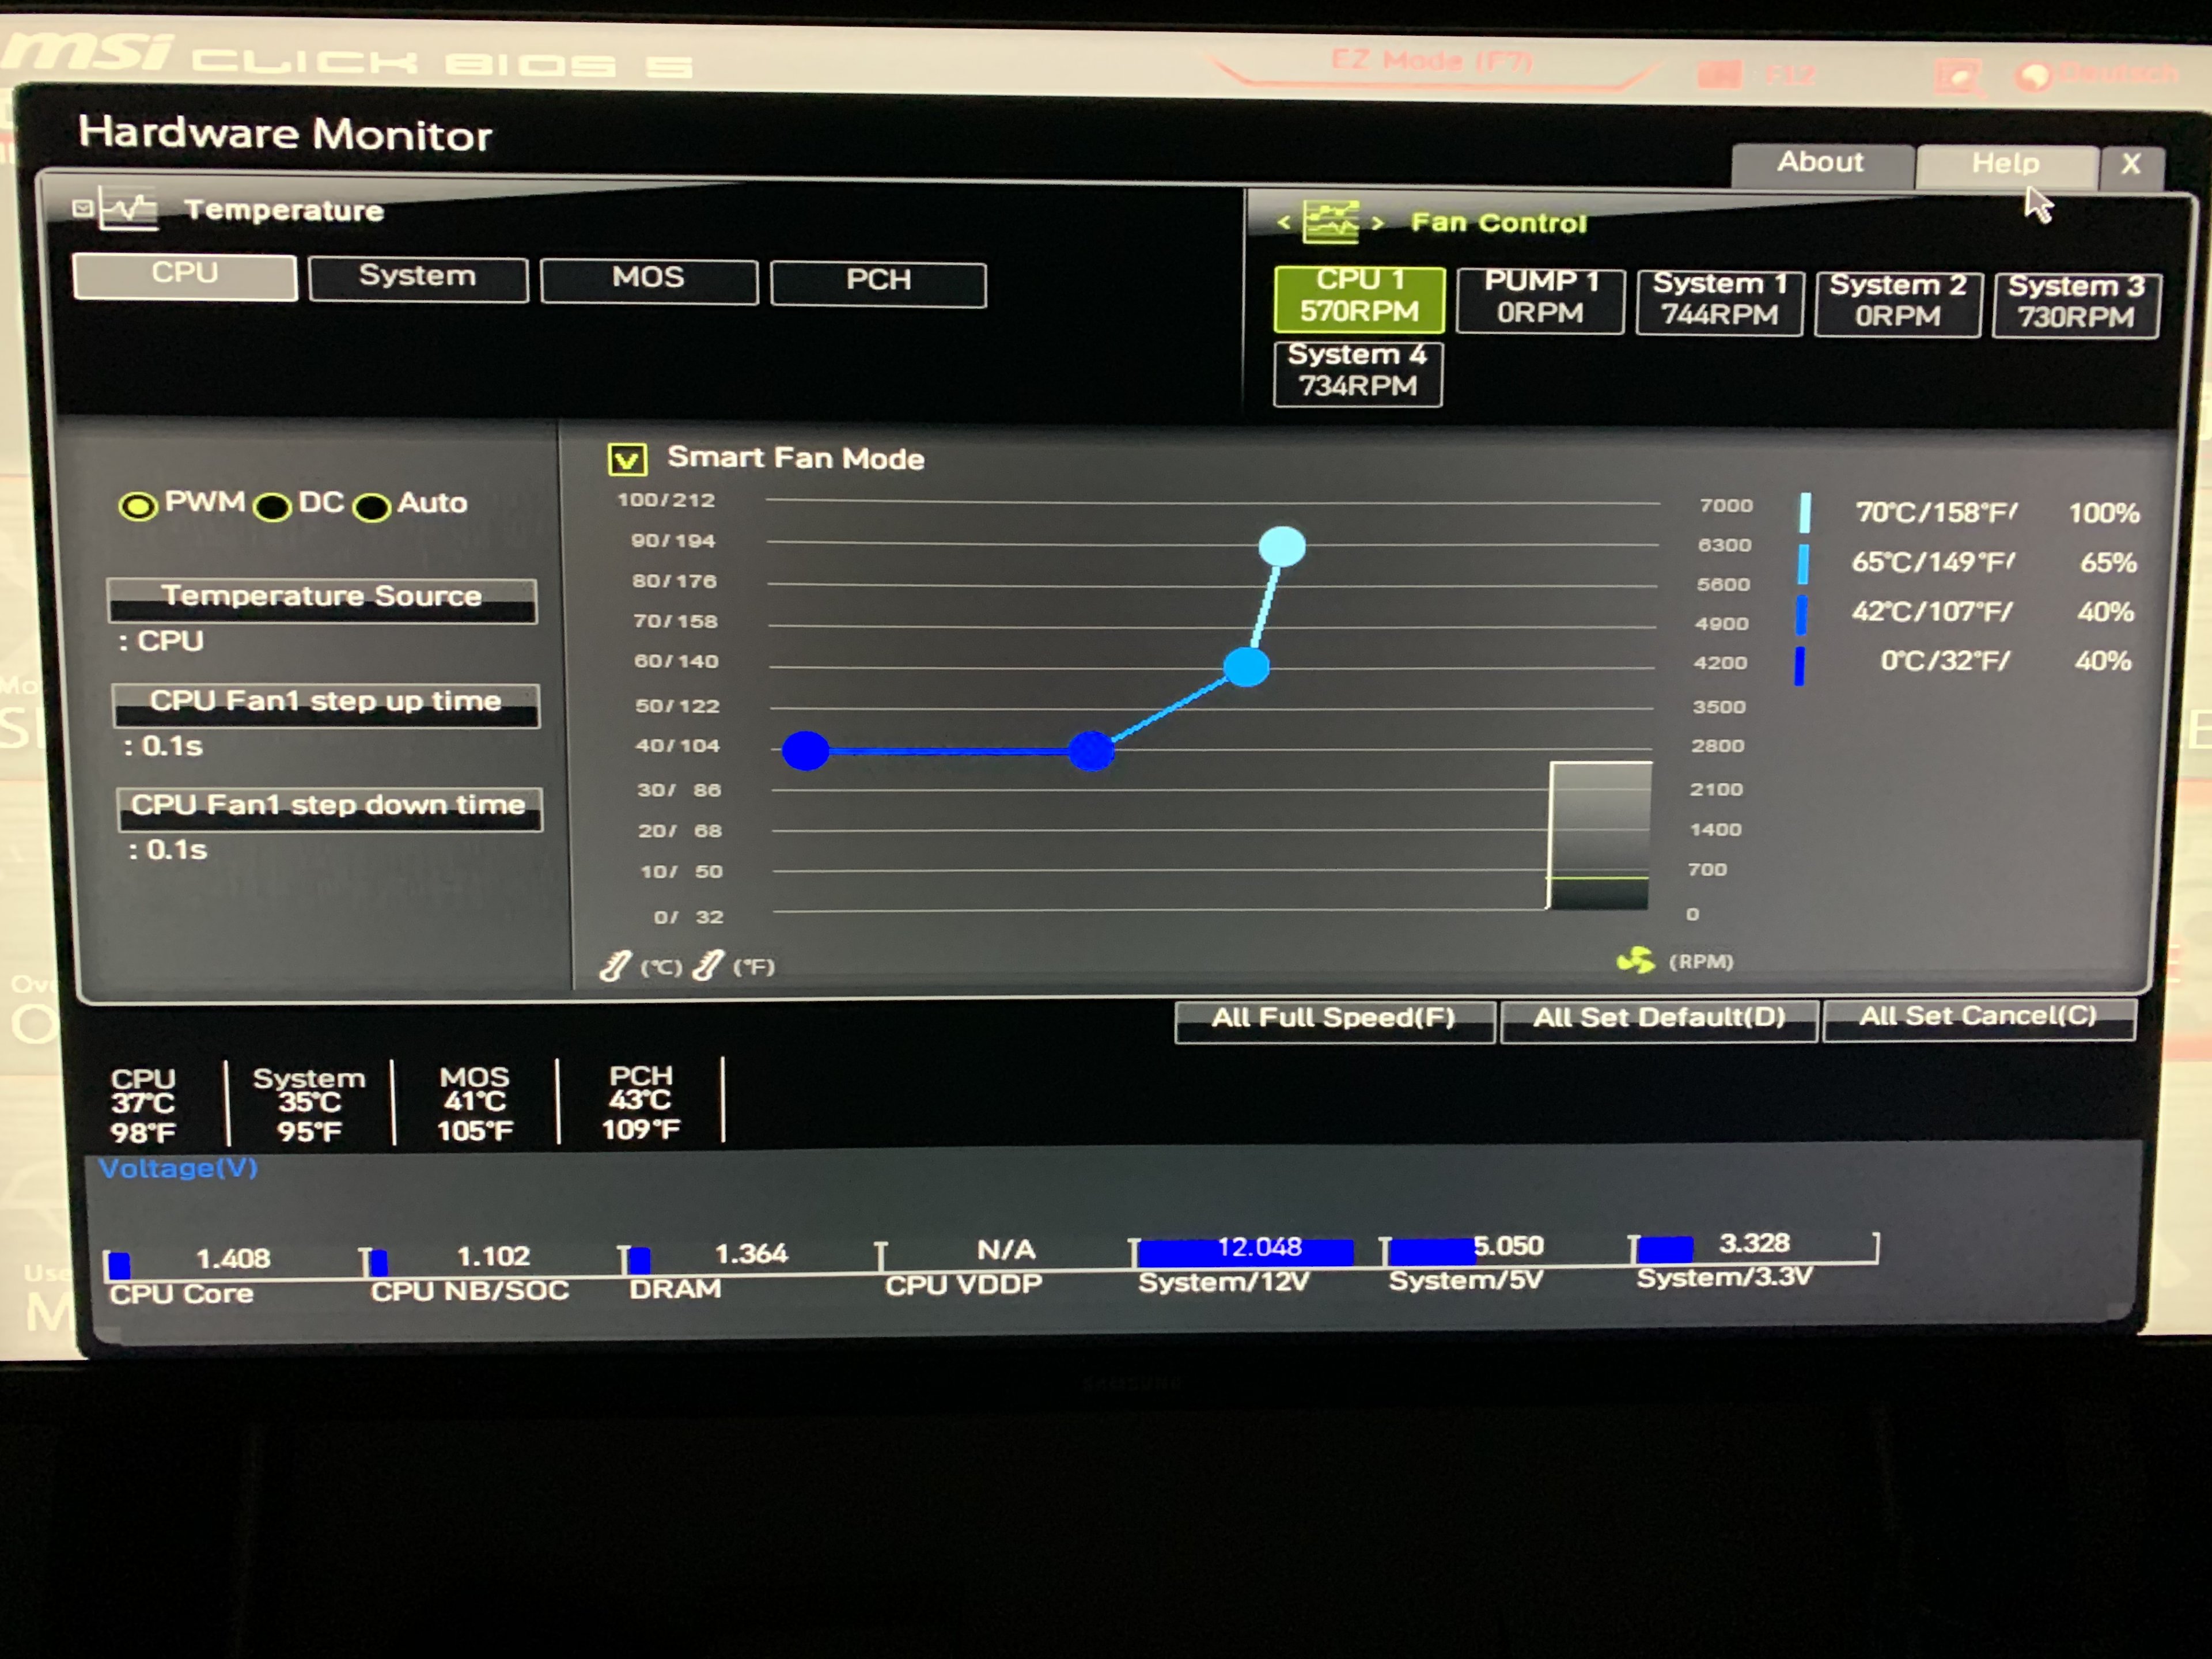
Task: Select the DC radio button
Action: (272, 507)
